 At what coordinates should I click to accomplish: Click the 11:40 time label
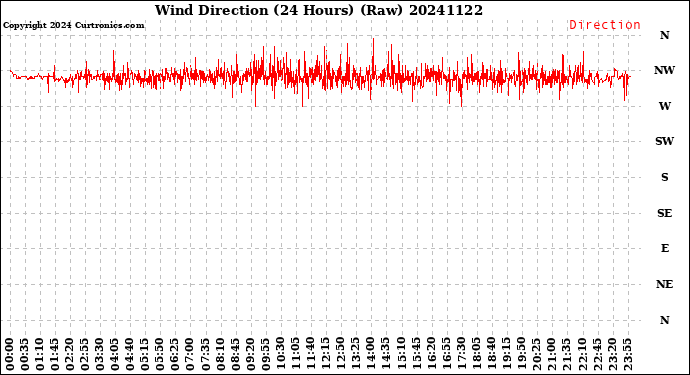coord(311,355)
